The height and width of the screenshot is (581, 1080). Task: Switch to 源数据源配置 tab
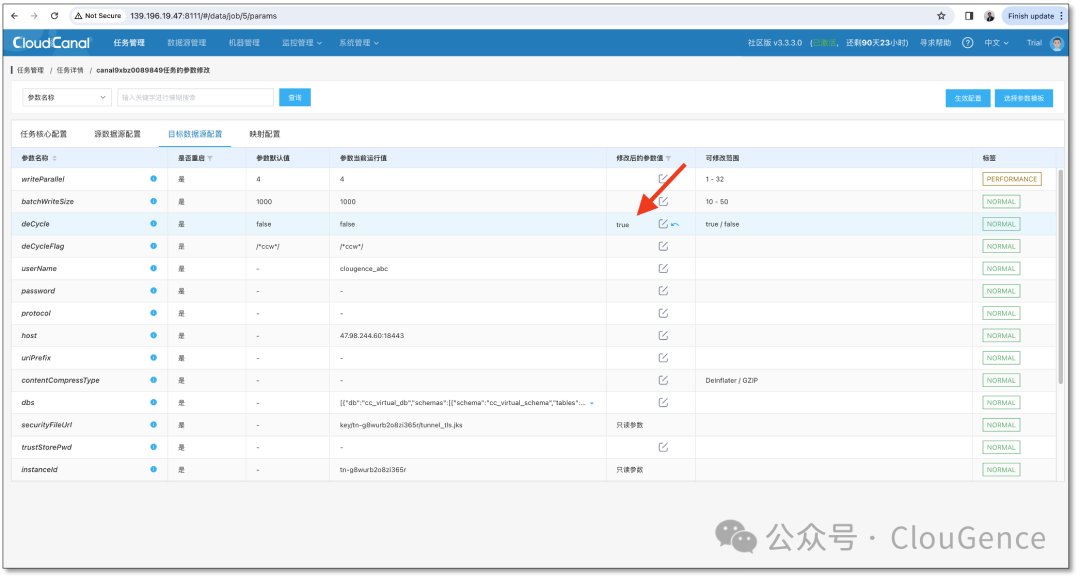pos(117,134)
